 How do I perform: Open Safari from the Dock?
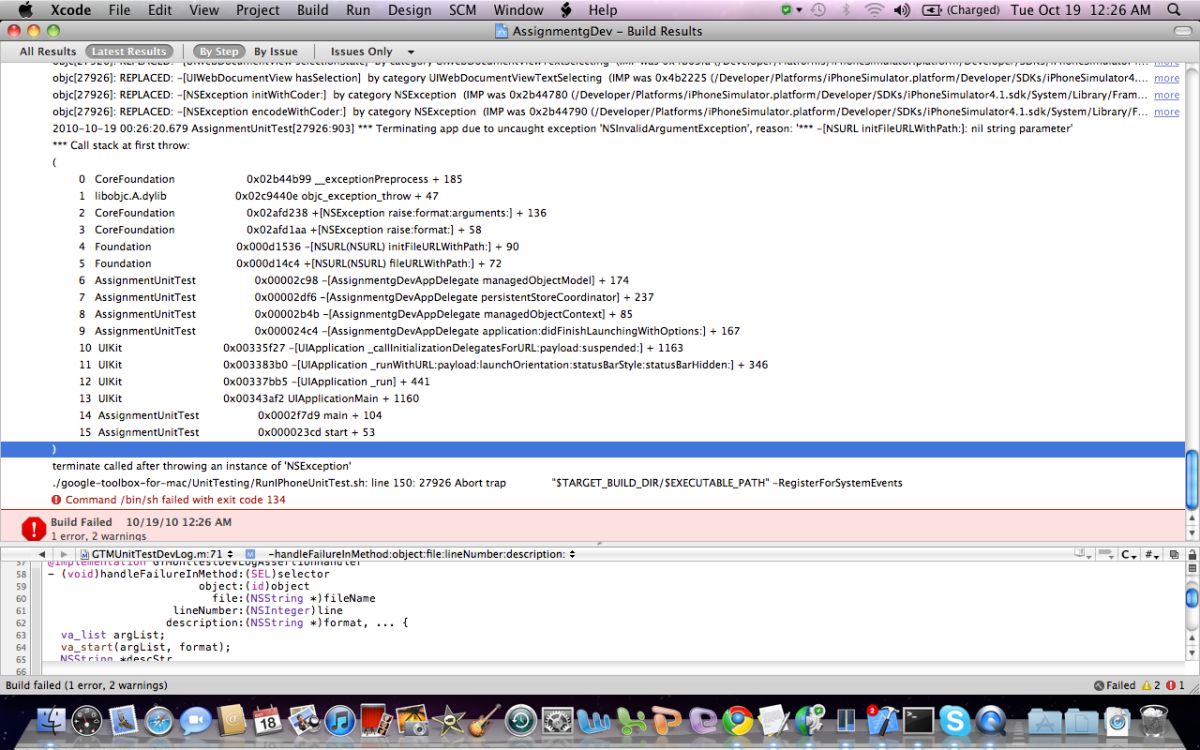click(159, 719)
